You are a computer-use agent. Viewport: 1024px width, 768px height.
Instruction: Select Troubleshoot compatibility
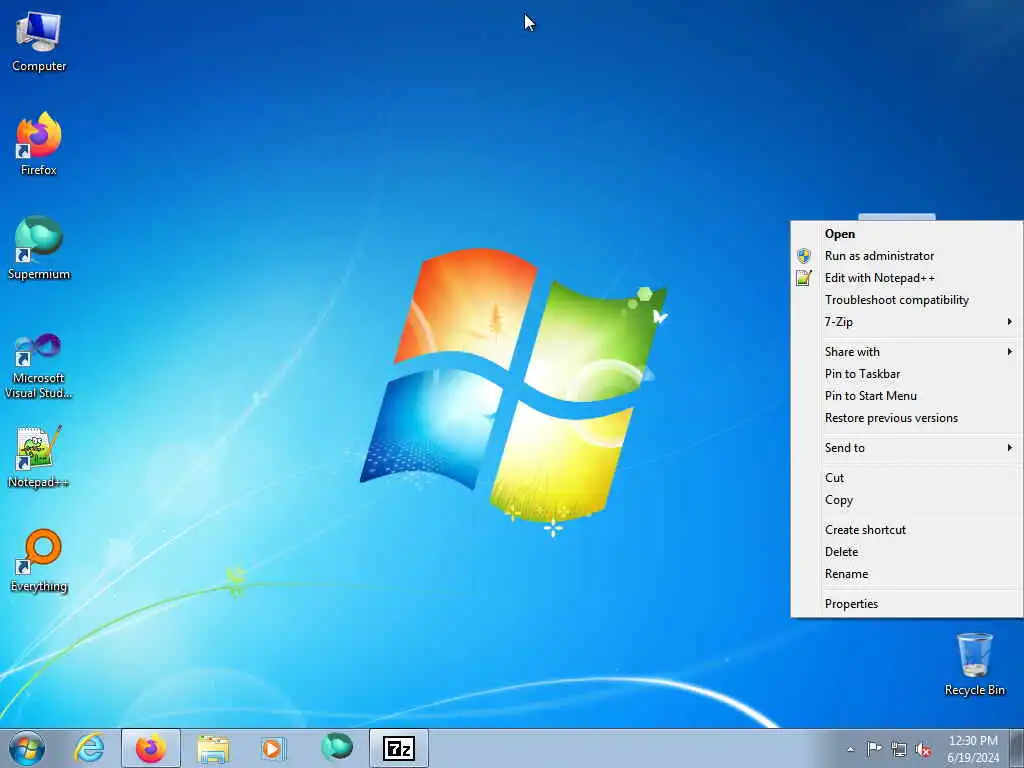[x=906, y=300]
